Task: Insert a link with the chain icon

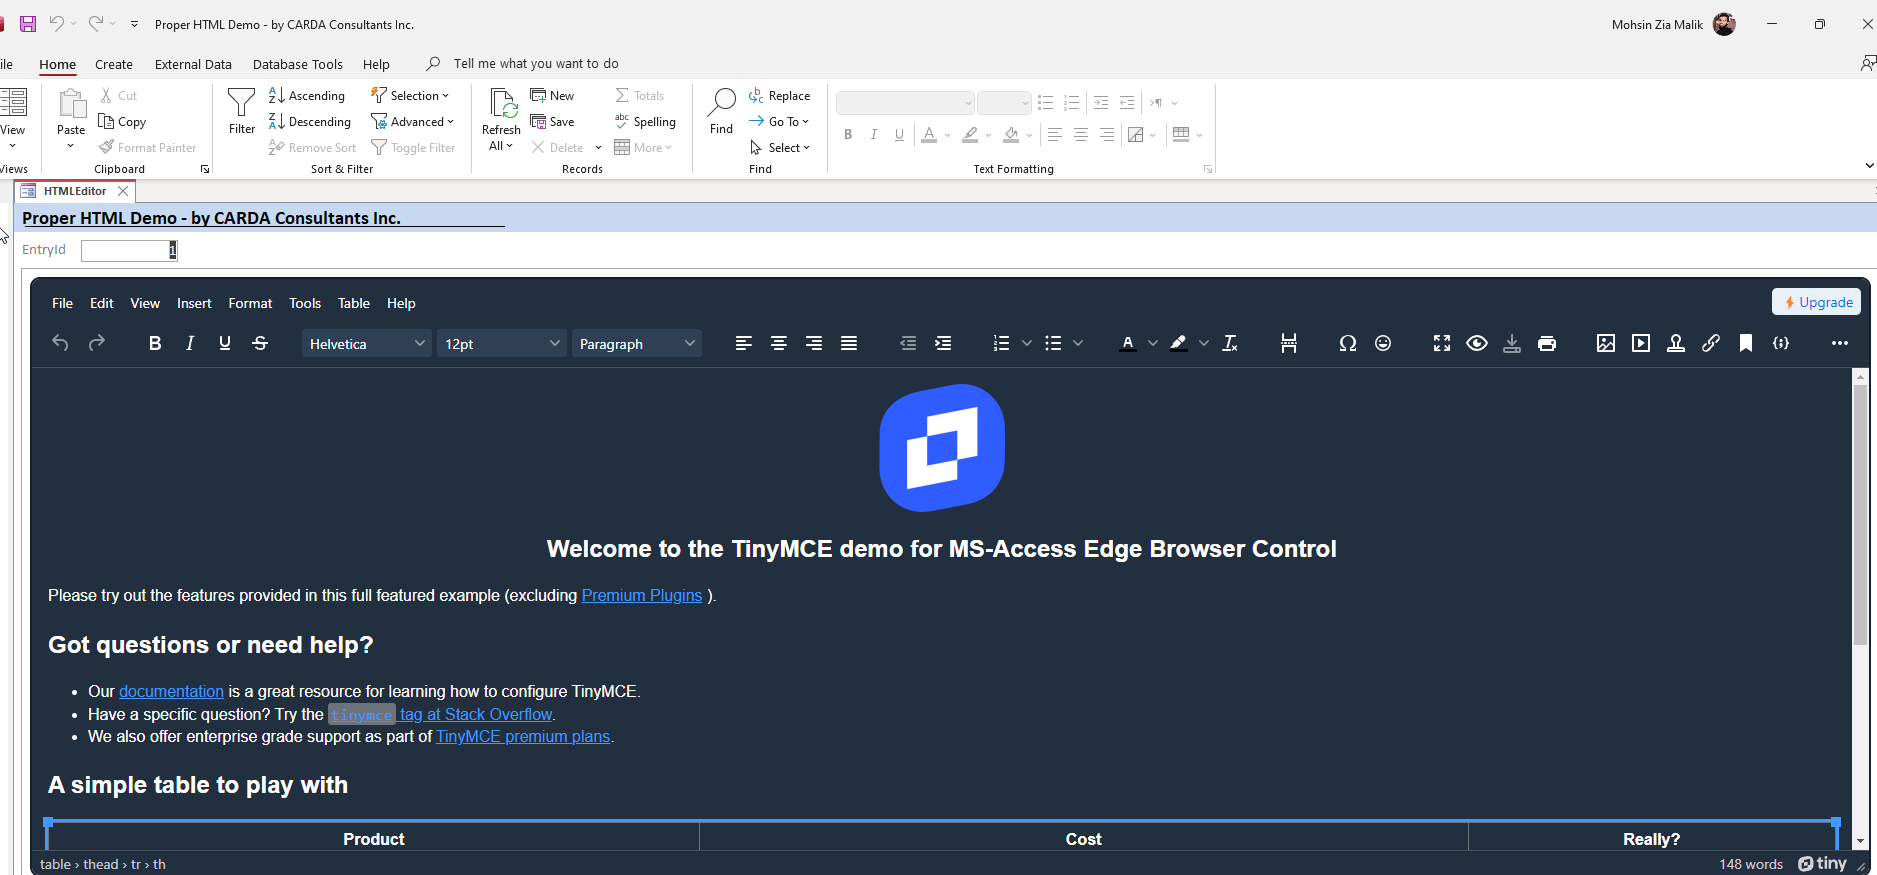Action: [1710, 343]
